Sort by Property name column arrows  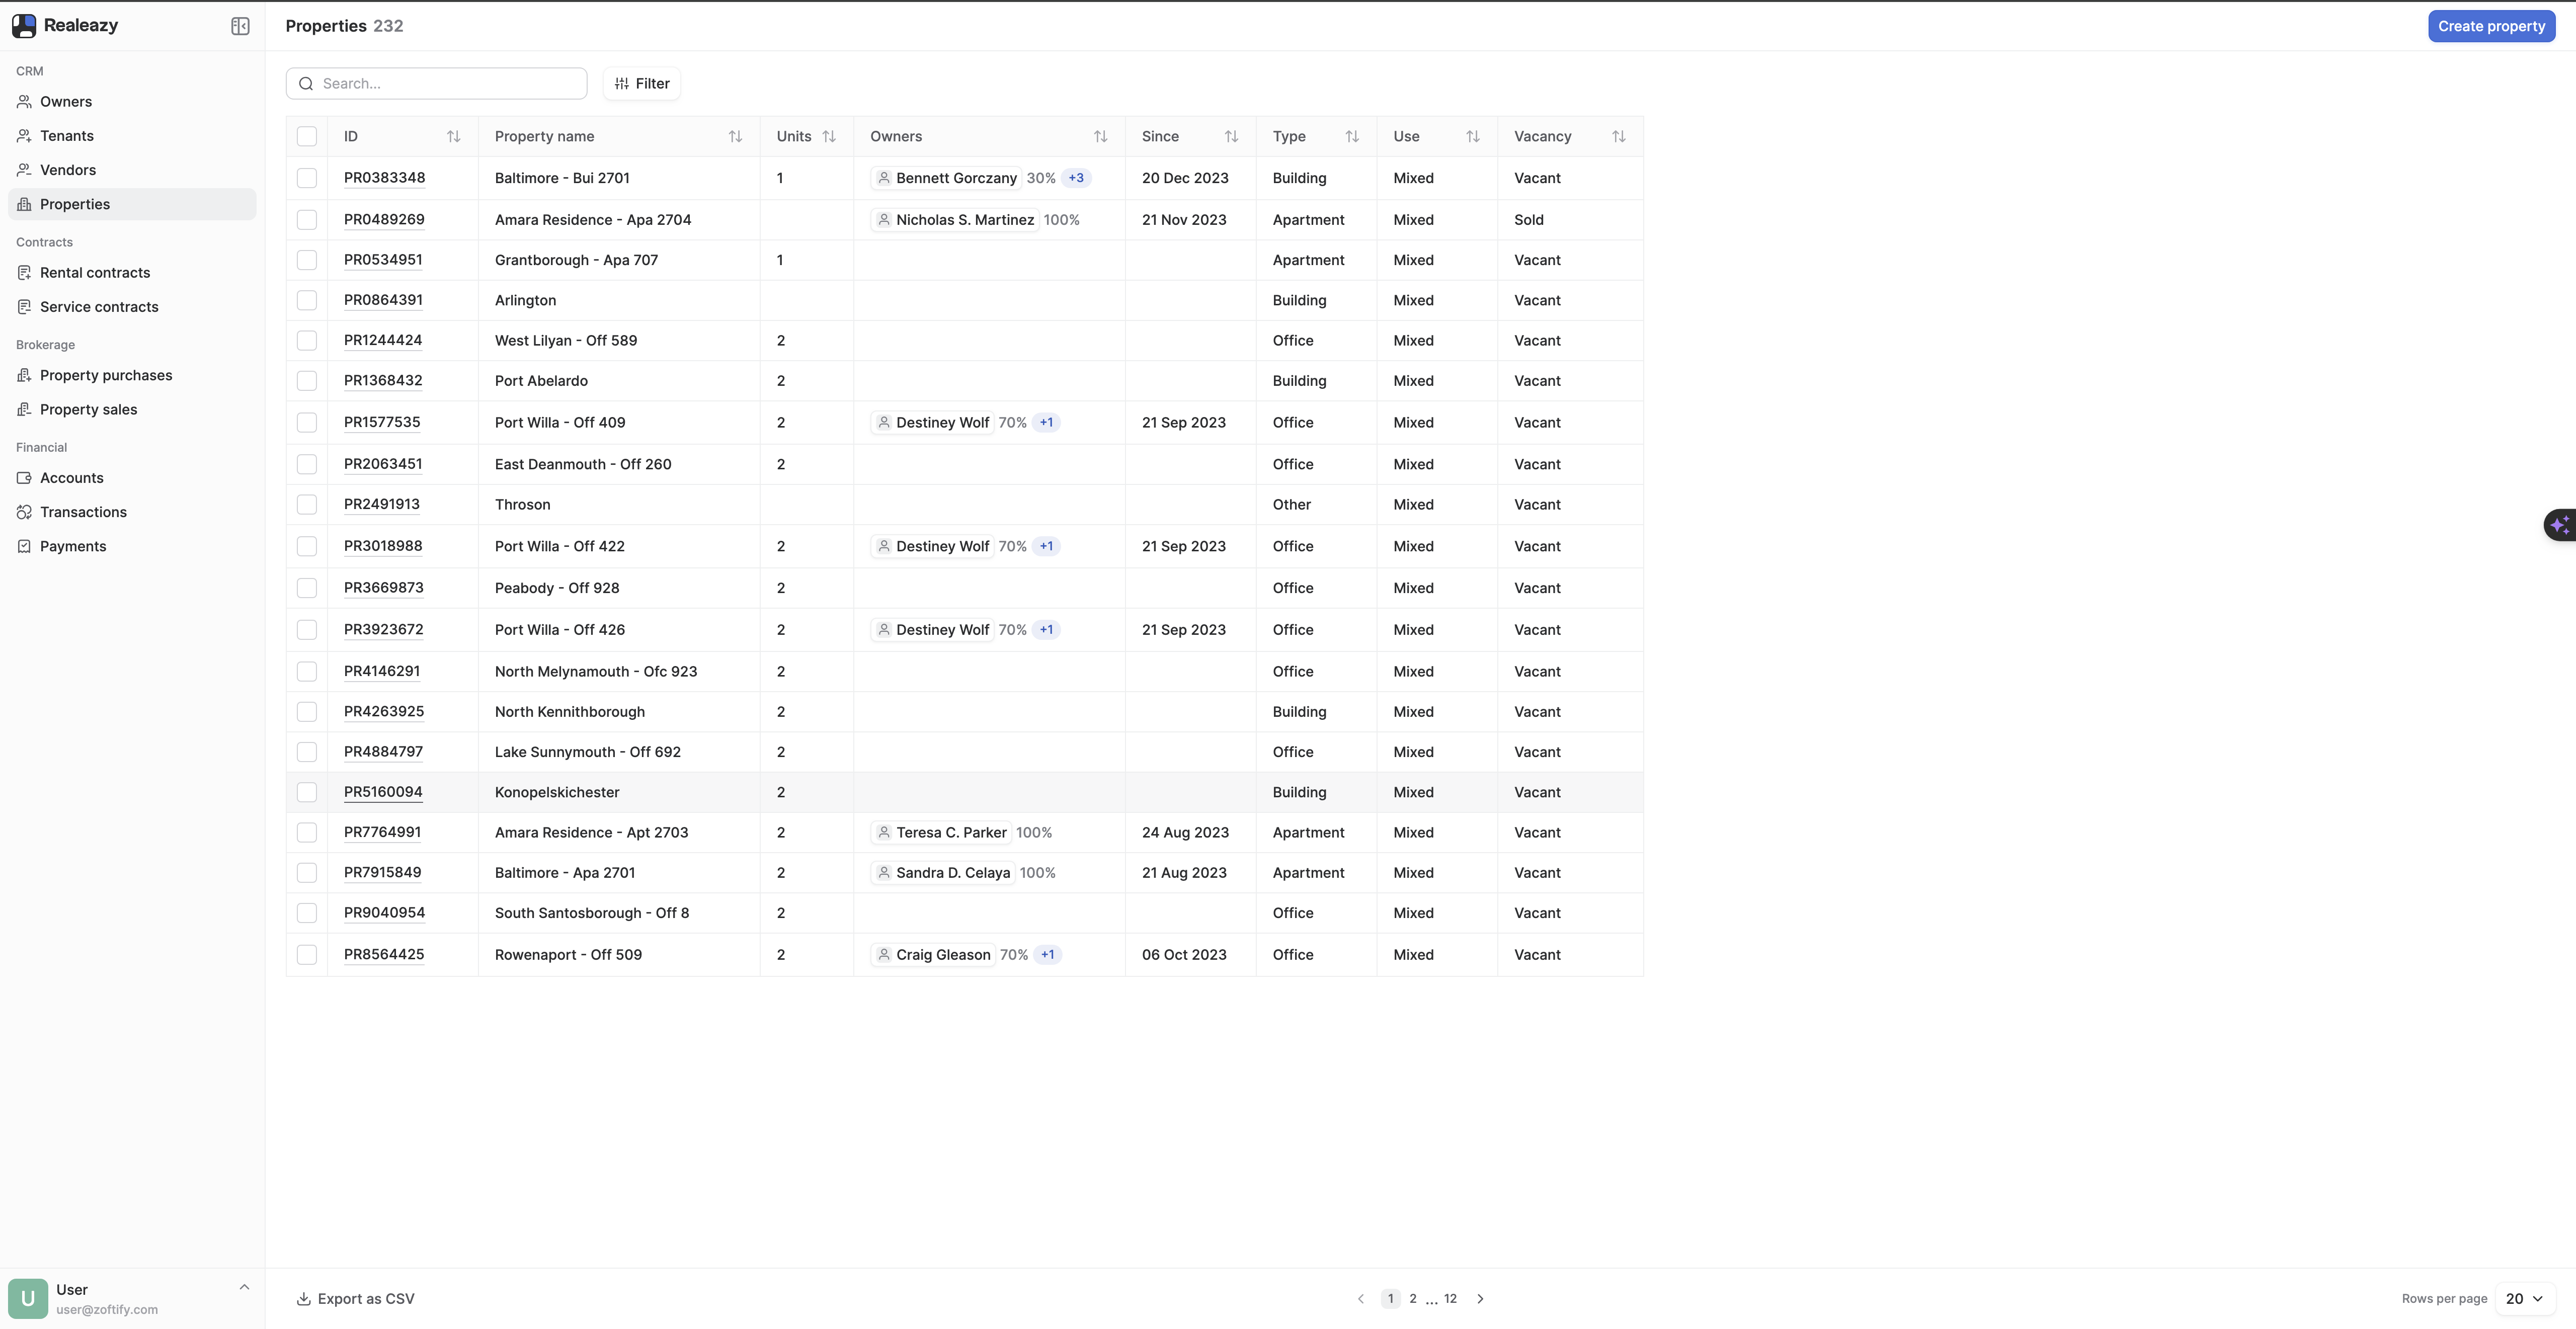(735, 137)
